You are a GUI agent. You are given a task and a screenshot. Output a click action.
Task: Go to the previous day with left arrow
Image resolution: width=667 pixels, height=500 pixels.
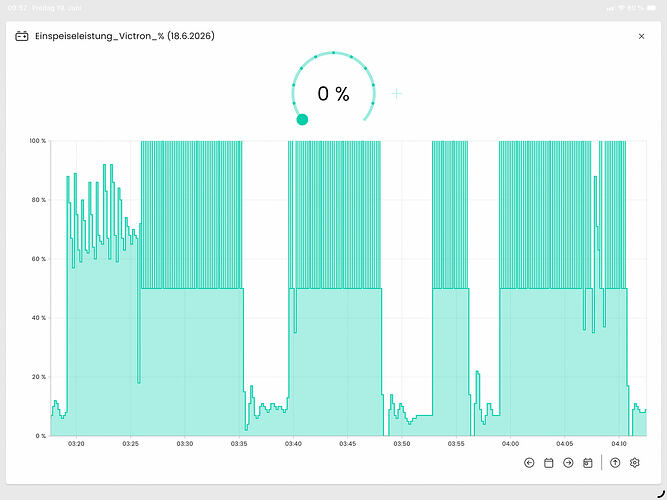click(529, 463)
